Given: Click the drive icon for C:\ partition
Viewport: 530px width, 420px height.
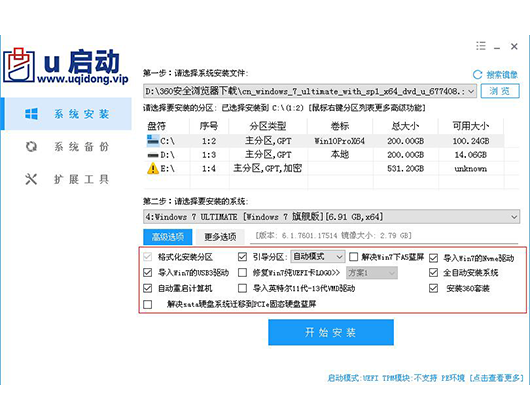Looking at the screenshot, I should pyautogui.click(x=153, y=141).
